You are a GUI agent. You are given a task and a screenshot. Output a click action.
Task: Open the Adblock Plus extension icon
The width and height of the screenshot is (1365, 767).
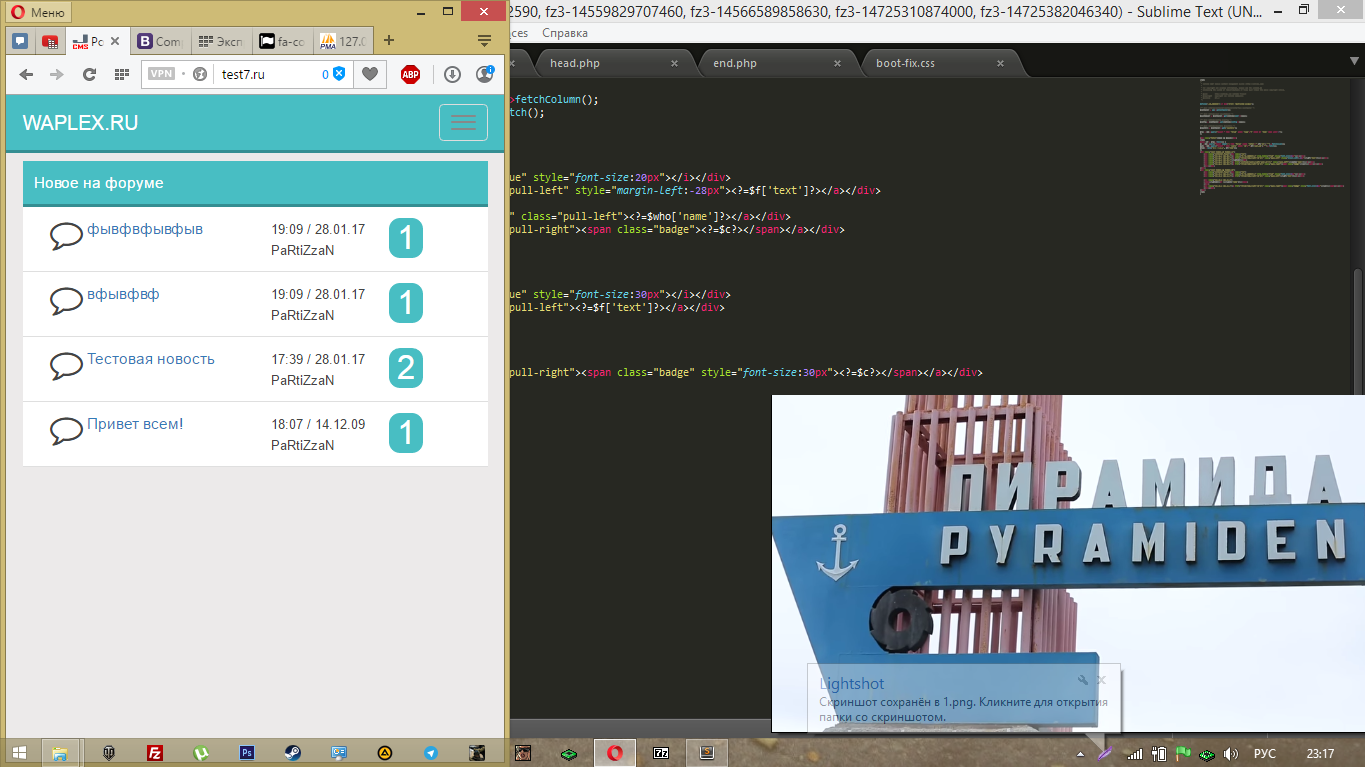[x=410, y=74]
